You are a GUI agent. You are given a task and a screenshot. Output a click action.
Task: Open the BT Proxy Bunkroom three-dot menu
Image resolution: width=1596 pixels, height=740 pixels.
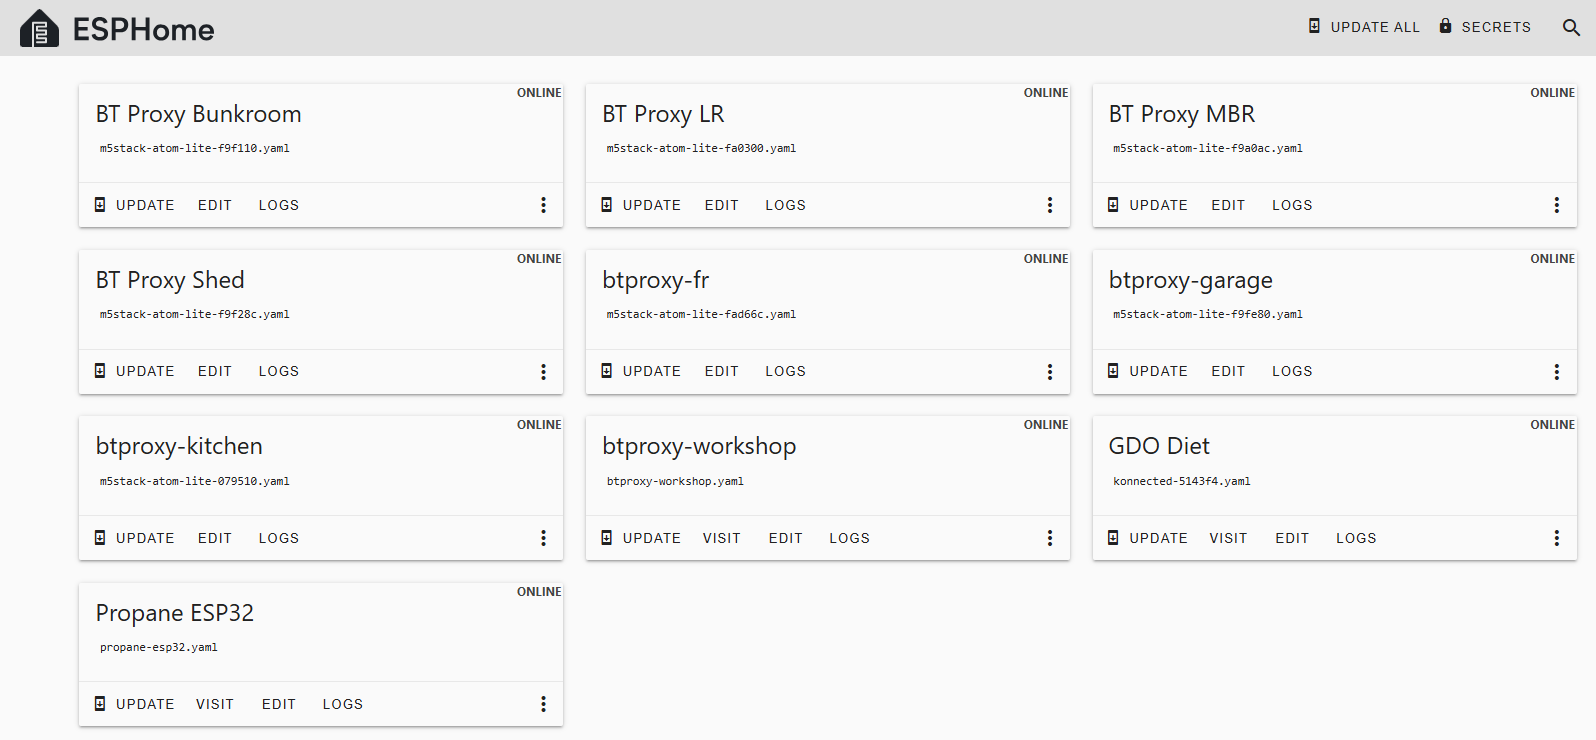click(x=543, y=205)
